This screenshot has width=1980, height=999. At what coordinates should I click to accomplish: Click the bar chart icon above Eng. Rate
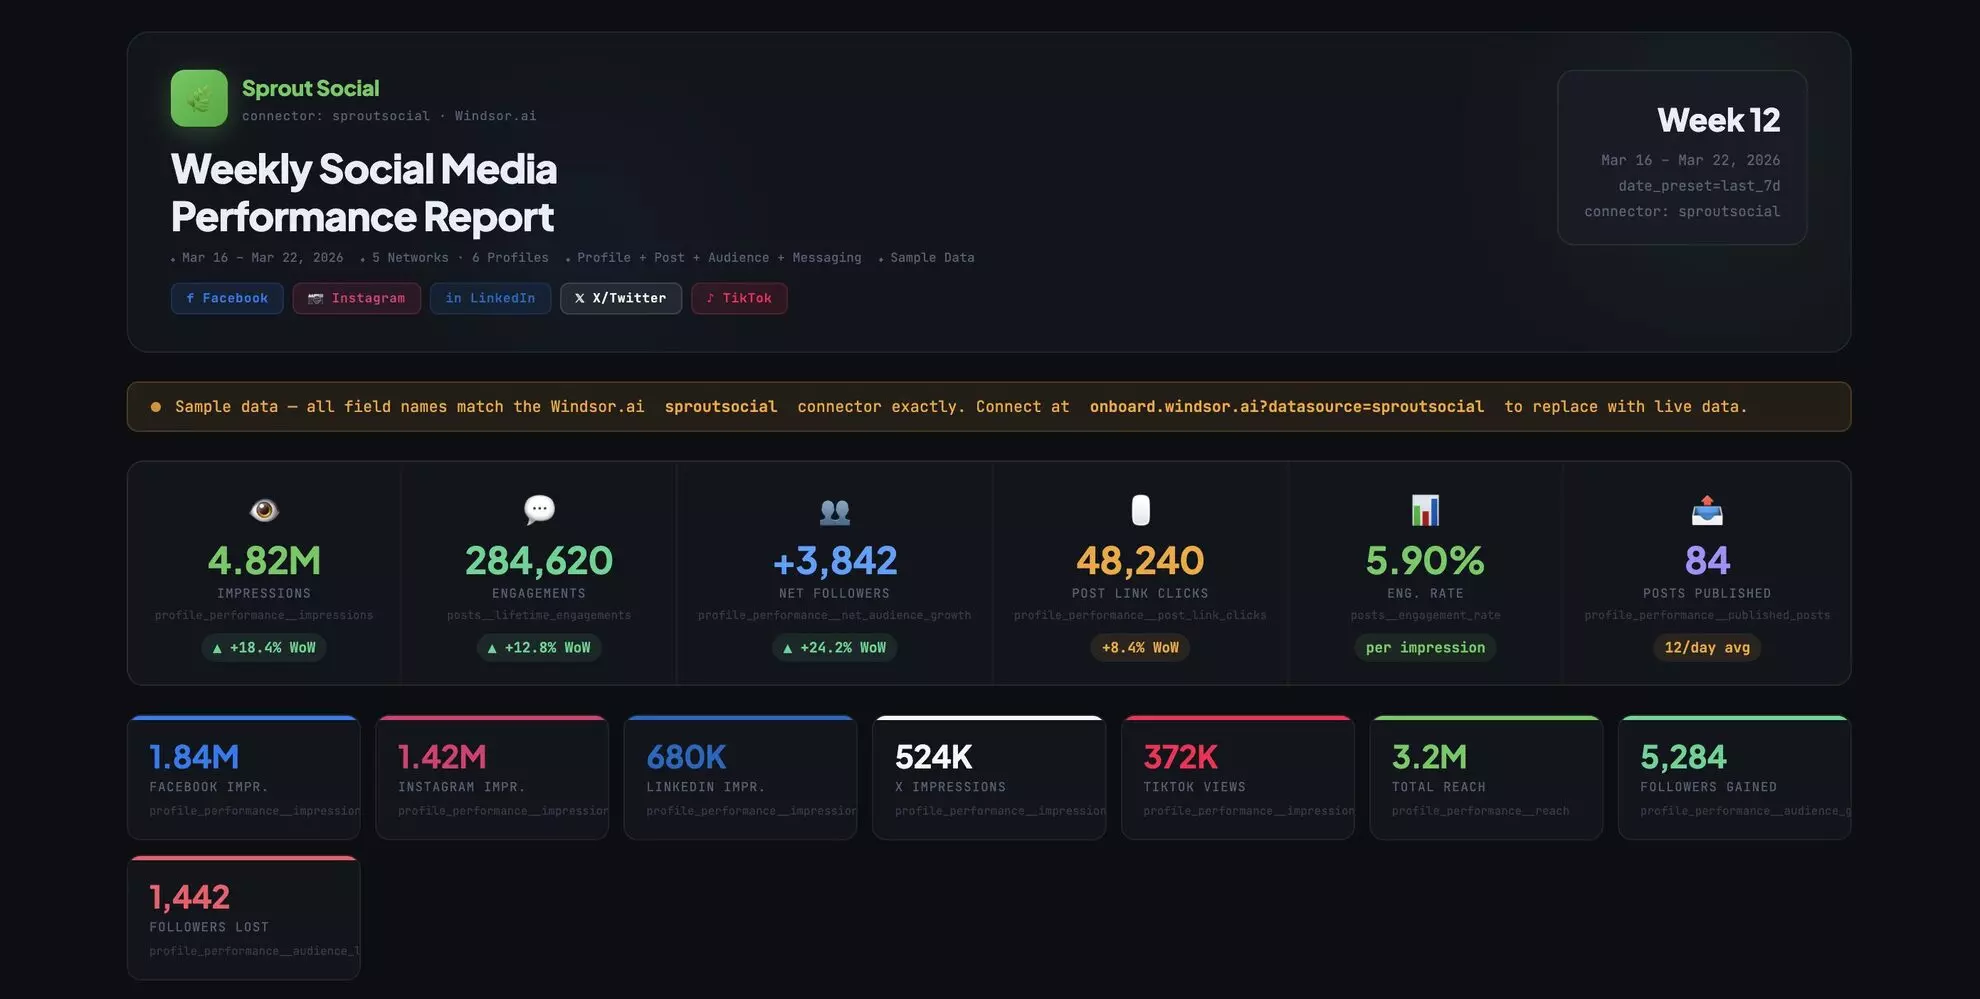[1424, 510]
